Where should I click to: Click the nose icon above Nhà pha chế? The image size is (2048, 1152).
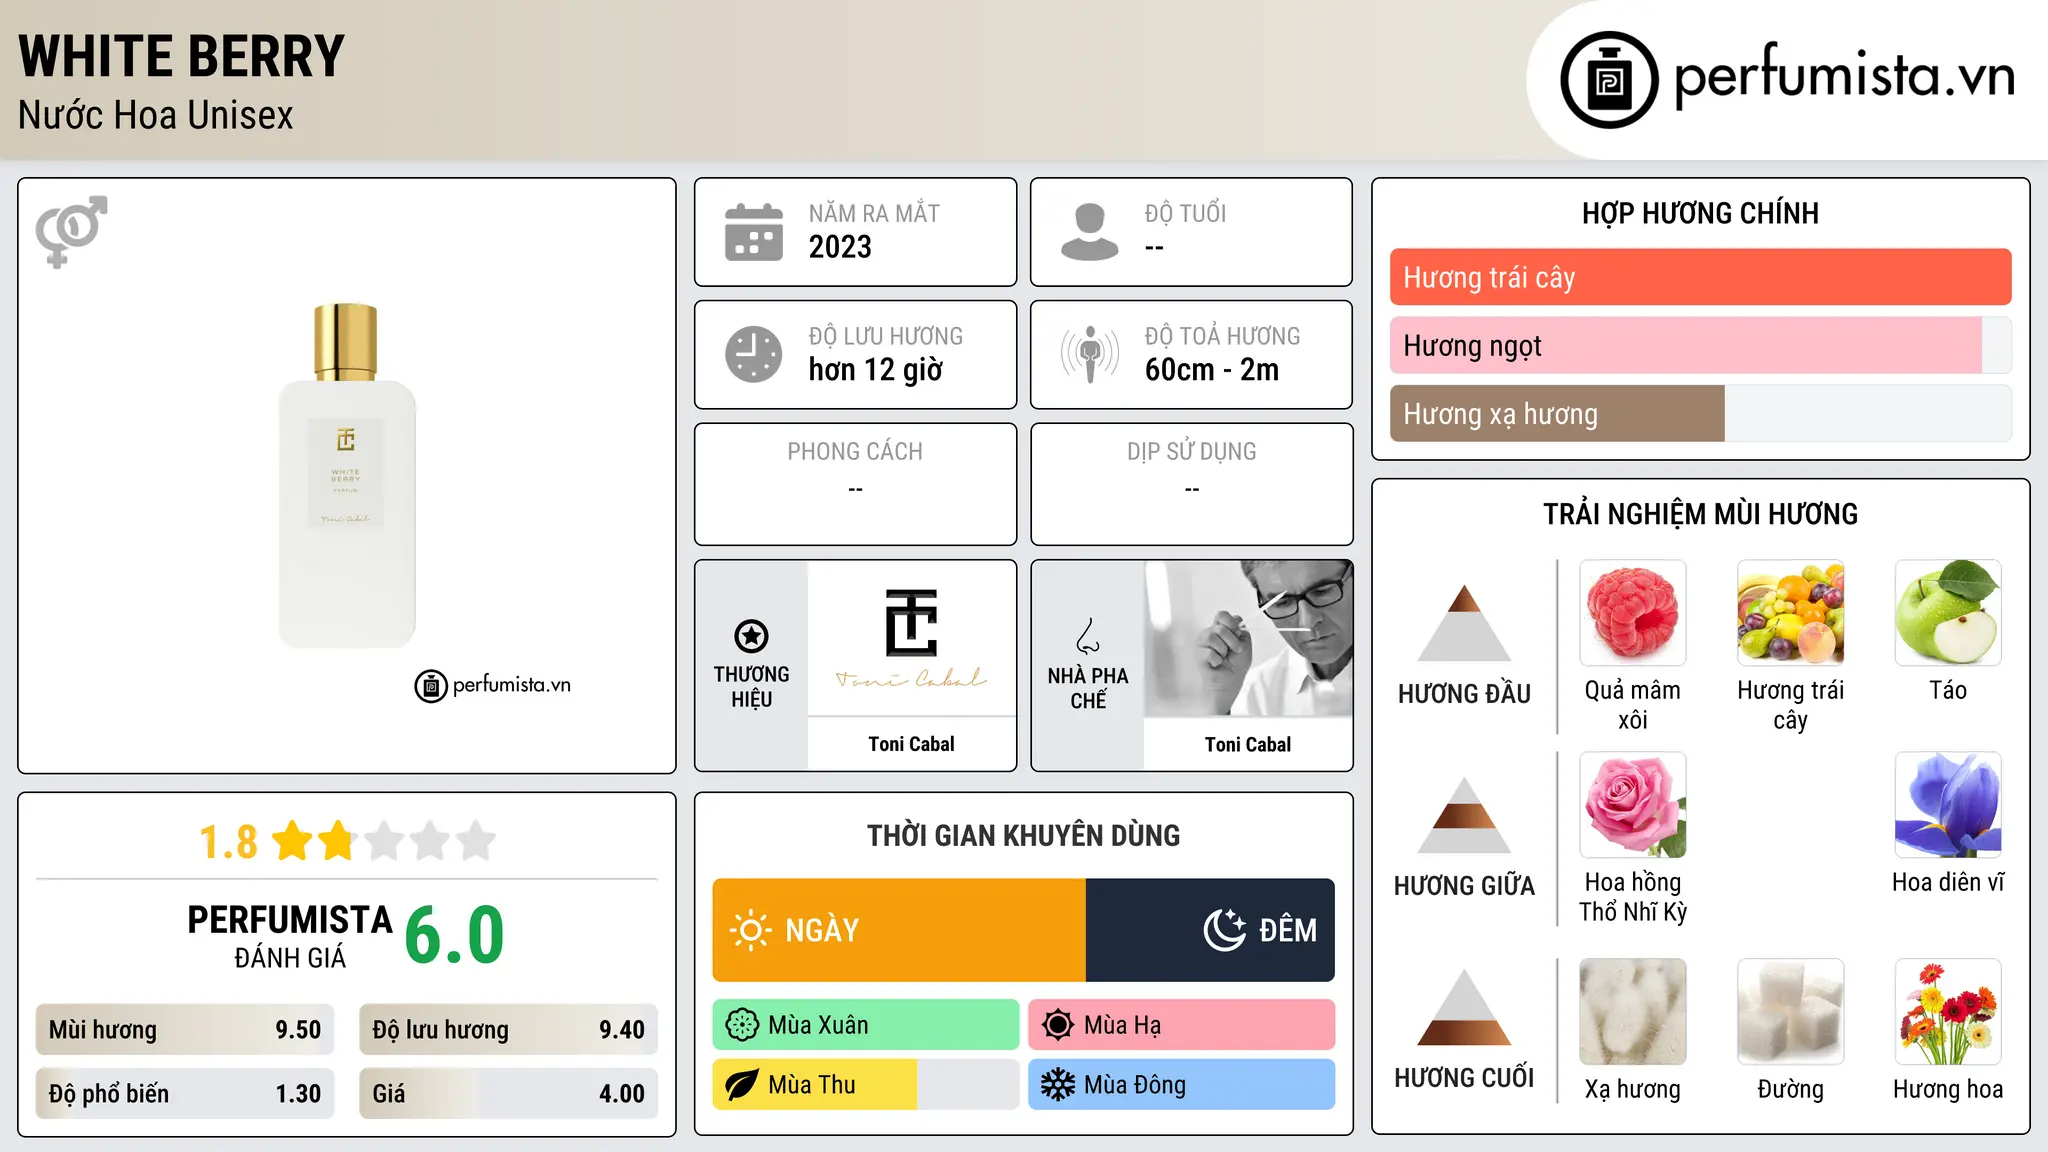pyautogui.click(x=1088, y=636)
